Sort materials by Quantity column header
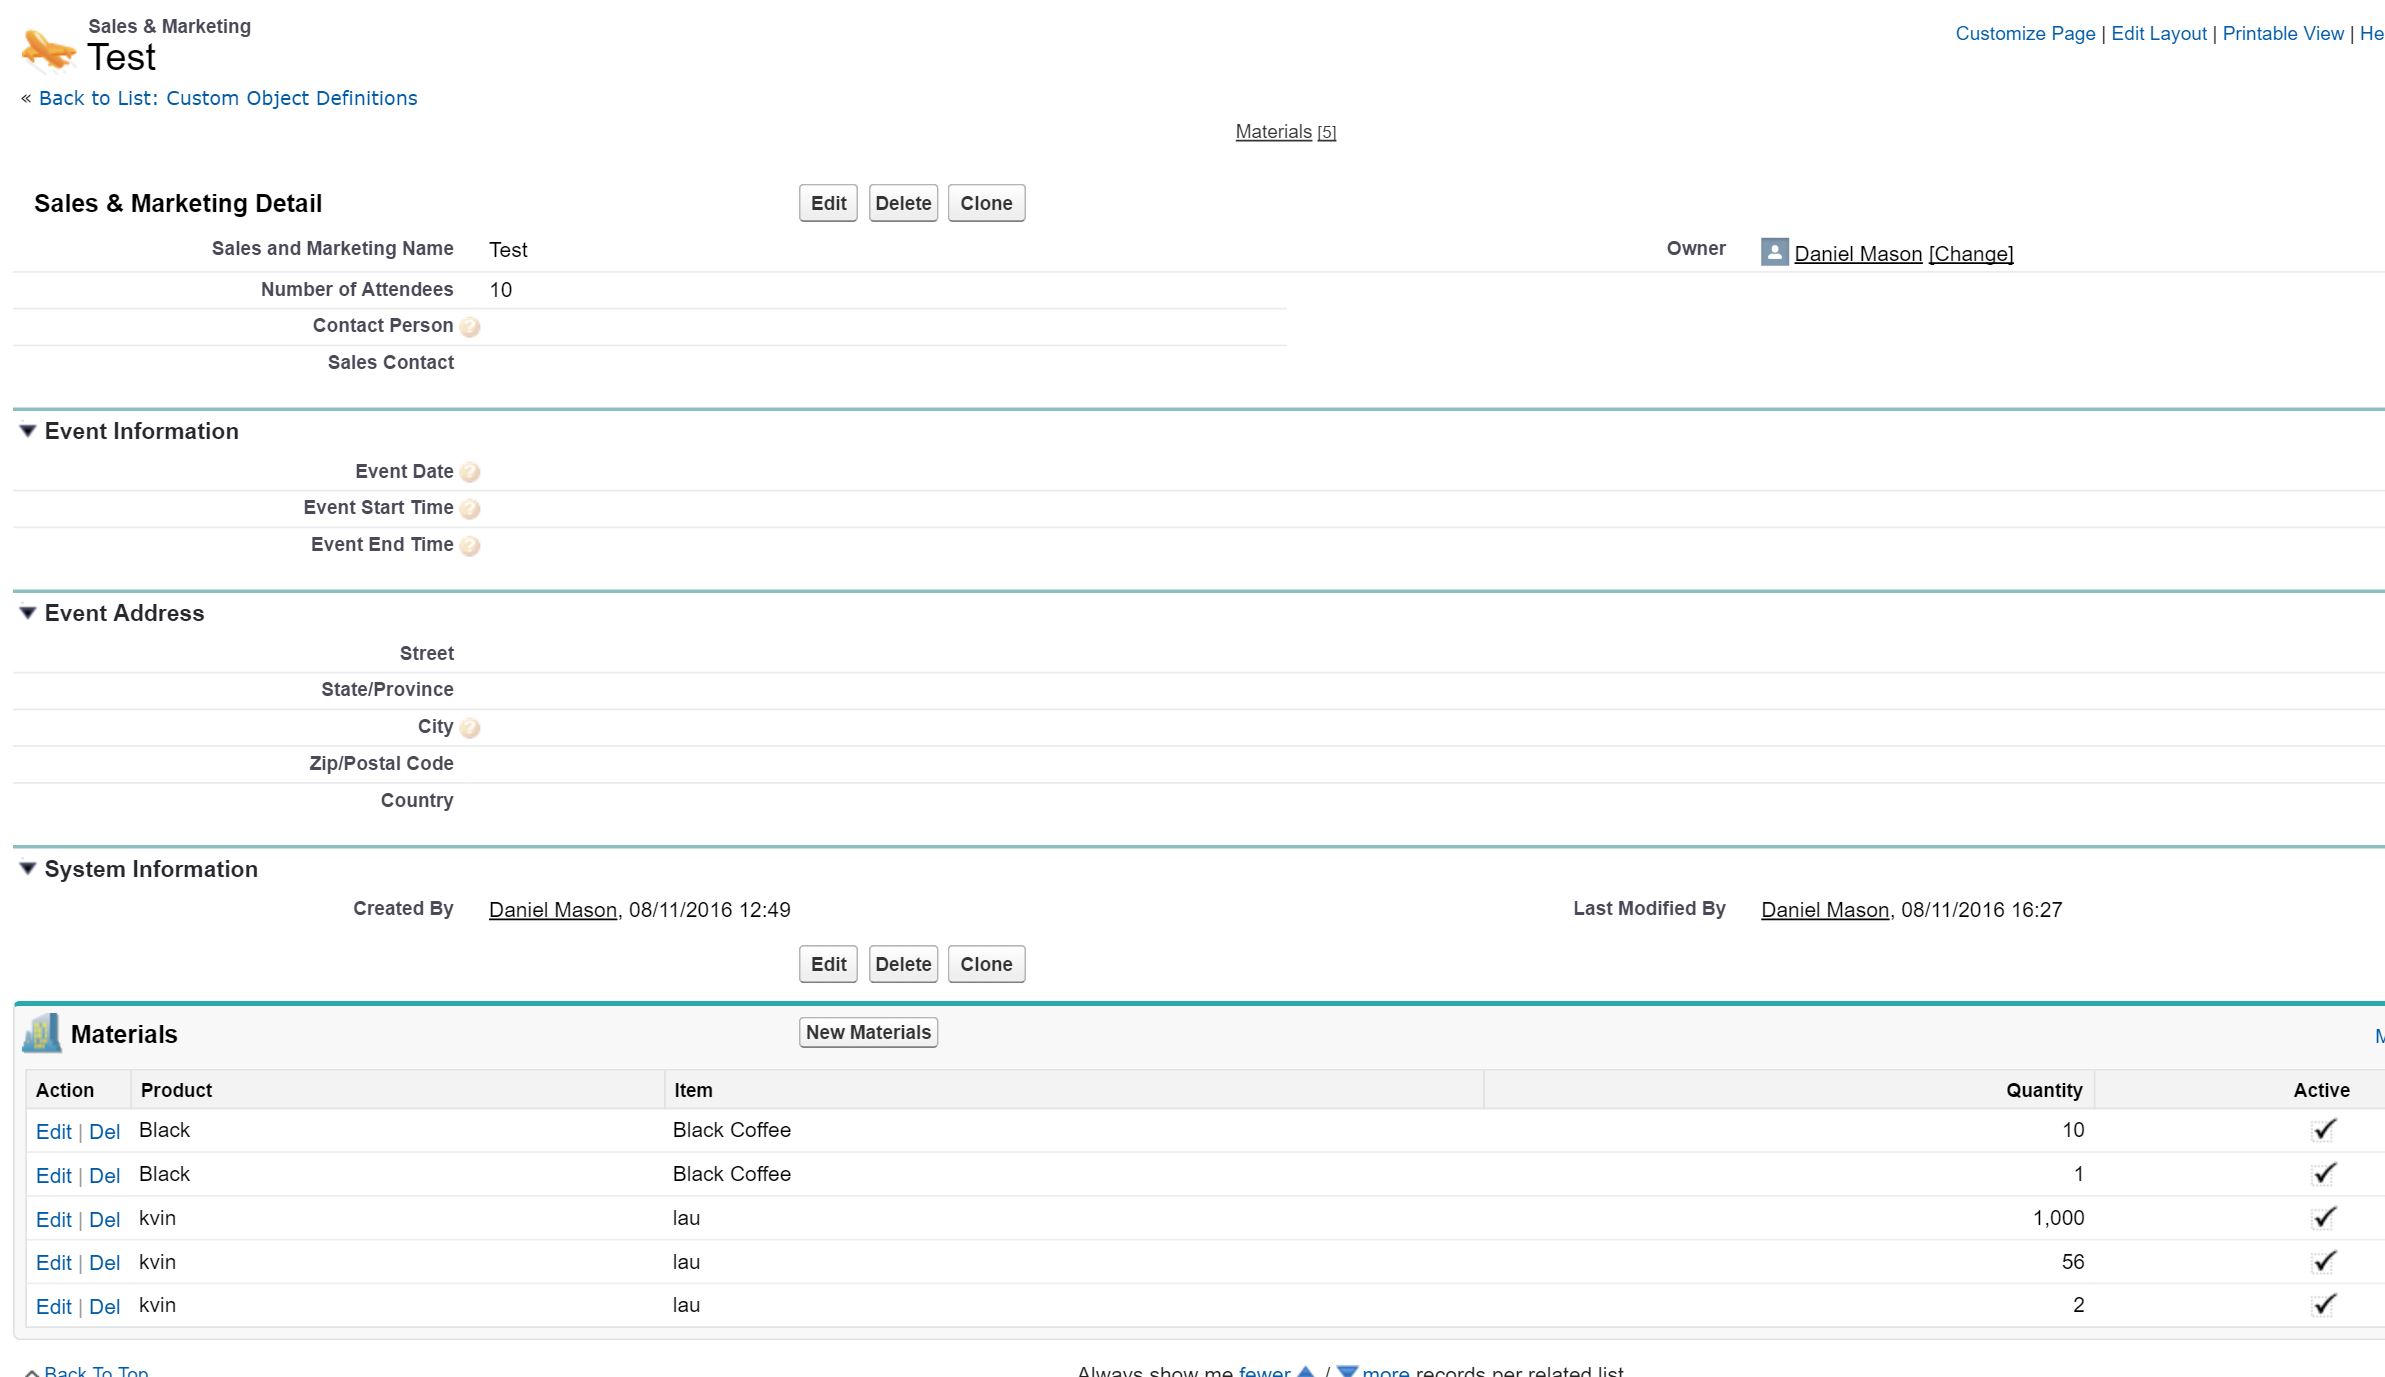This screenshot has height=1377, width=2385. (2043, 1090)
